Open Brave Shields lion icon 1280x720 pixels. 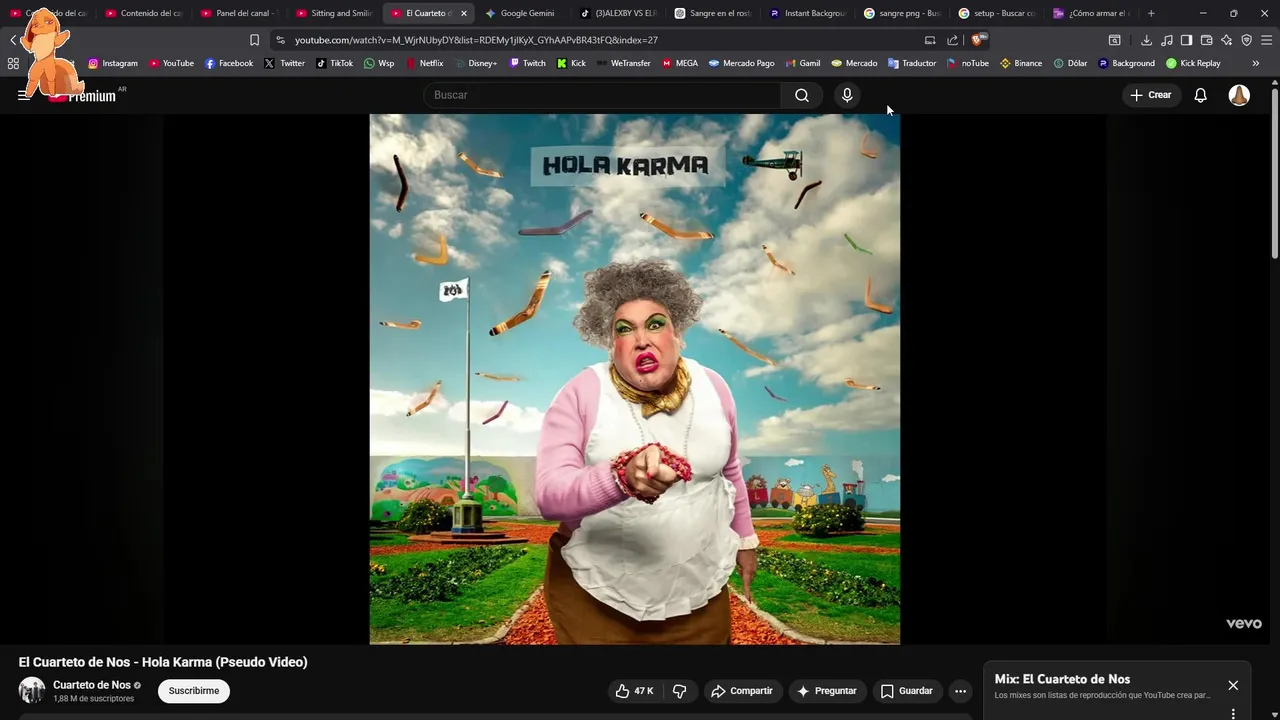[977, 40]
